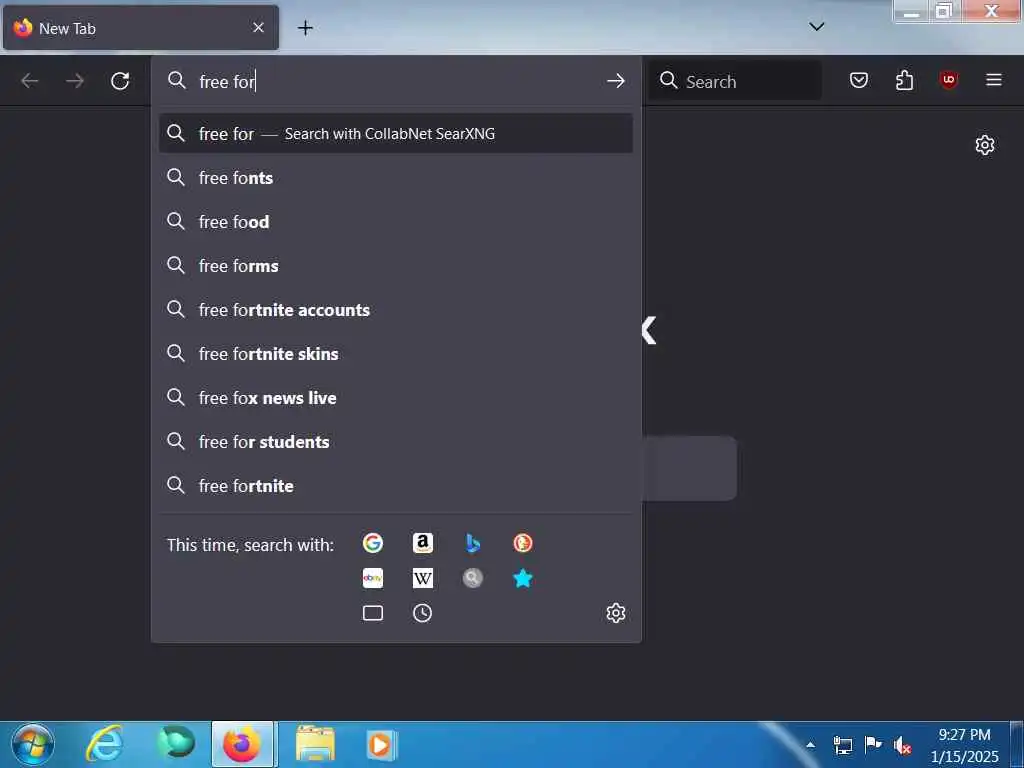This screenshot has width=1024, height=768.
Task: Choose 'free fox news live' suggestion
Action: (396, 398)
